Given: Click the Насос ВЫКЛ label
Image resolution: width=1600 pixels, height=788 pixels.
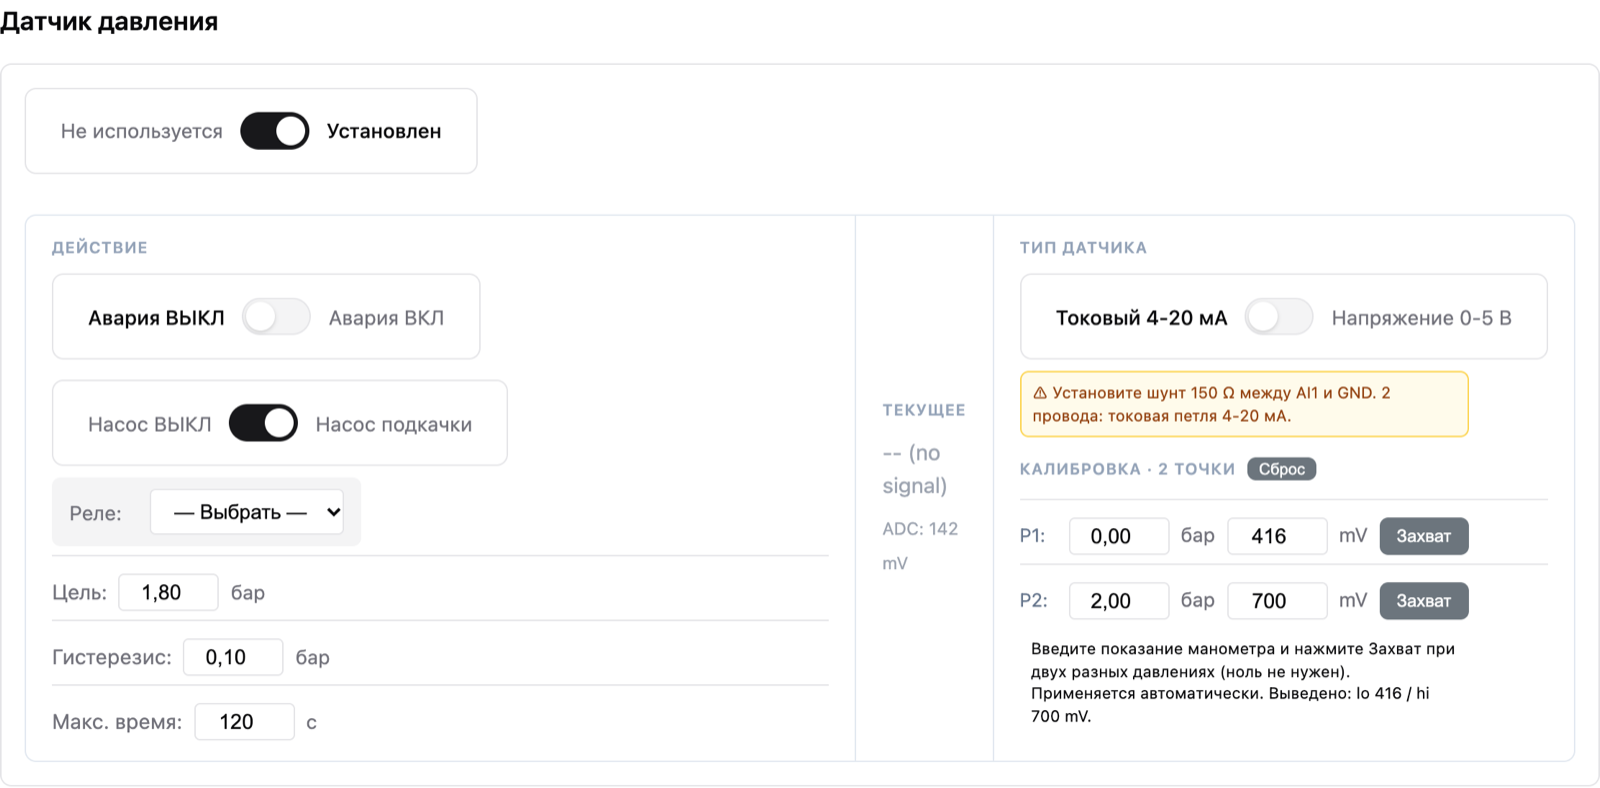Looking at the screenshot, I should (150, 424).
